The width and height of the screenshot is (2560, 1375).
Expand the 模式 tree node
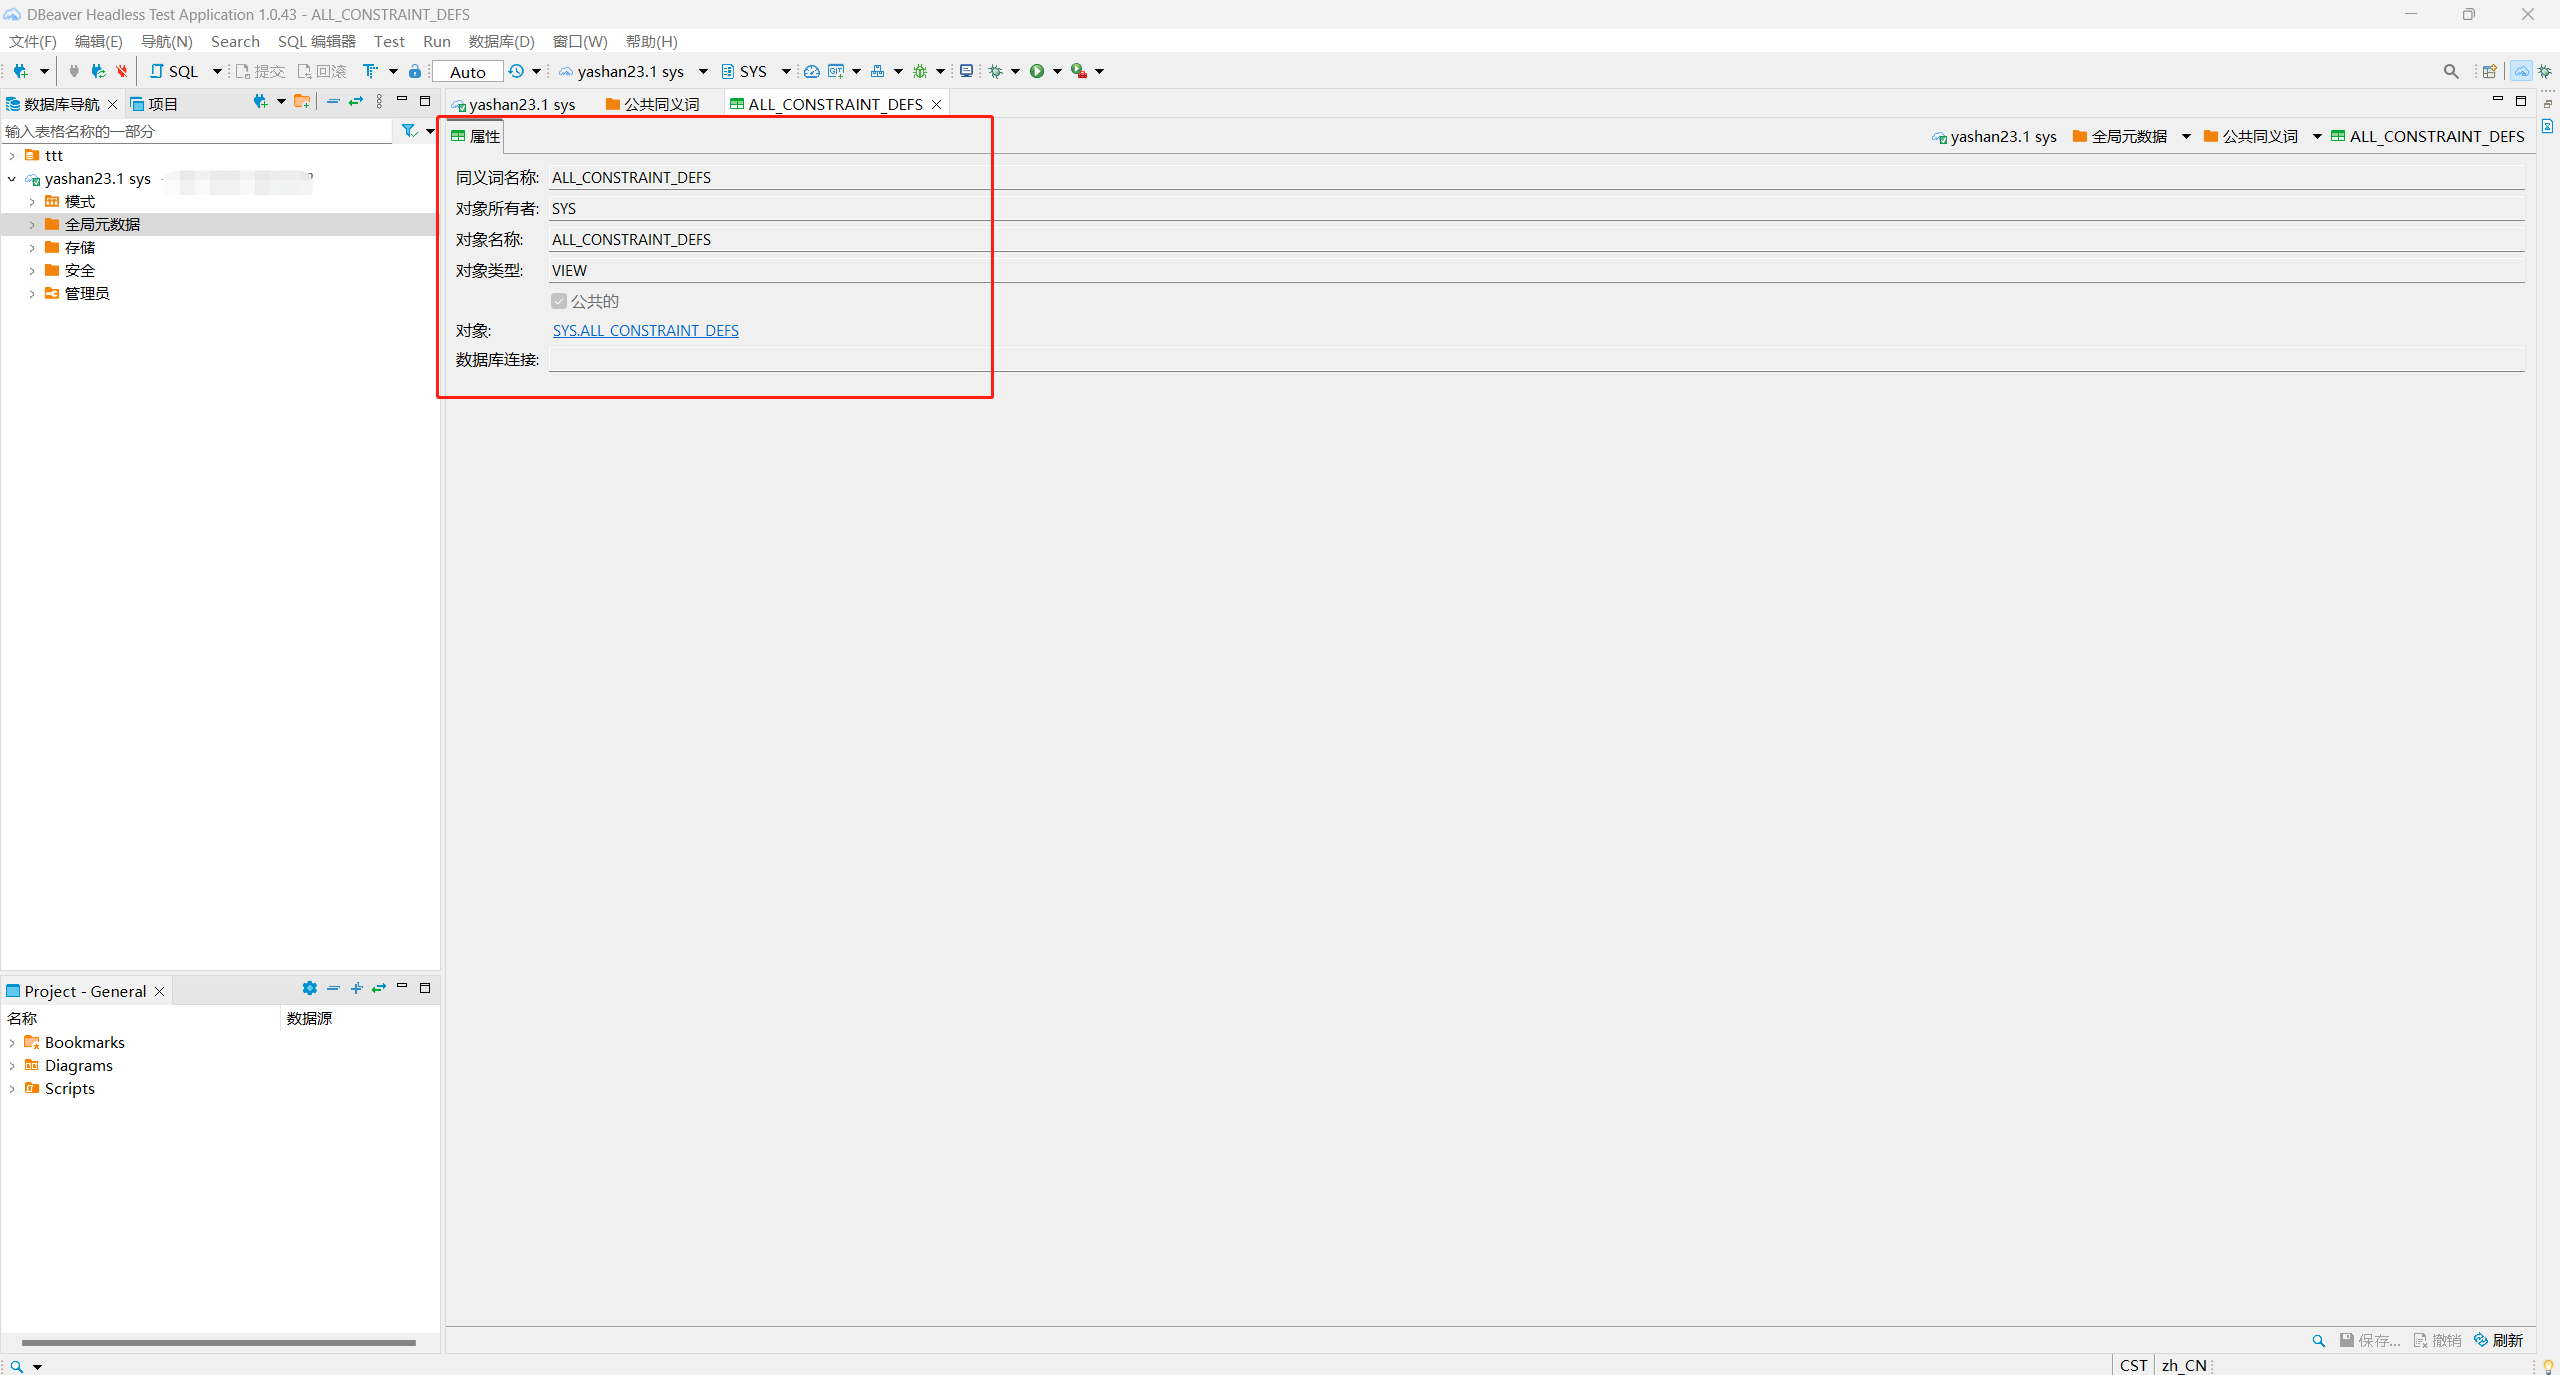coord(32,201)
